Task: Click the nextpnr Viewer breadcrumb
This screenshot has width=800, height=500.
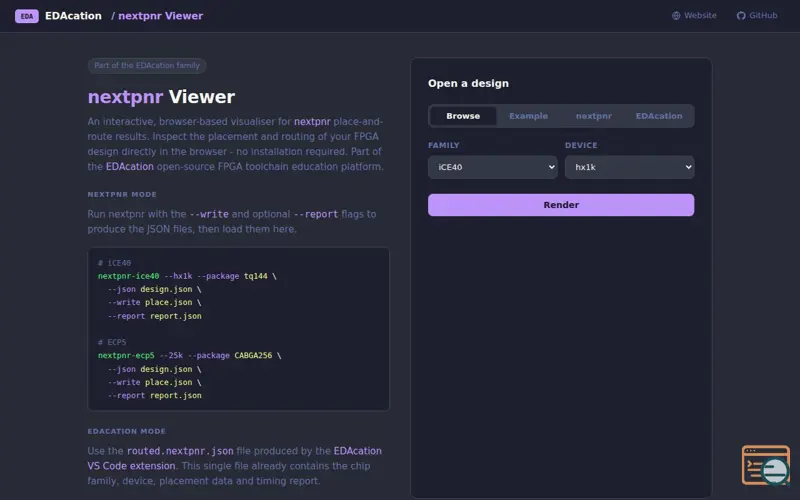Action: point(160,16)
